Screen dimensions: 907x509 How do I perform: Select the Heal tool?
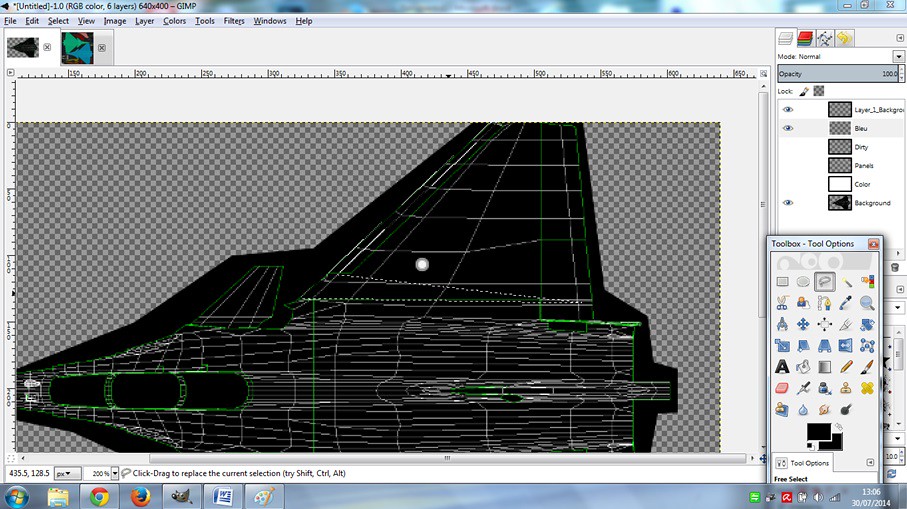867,388
